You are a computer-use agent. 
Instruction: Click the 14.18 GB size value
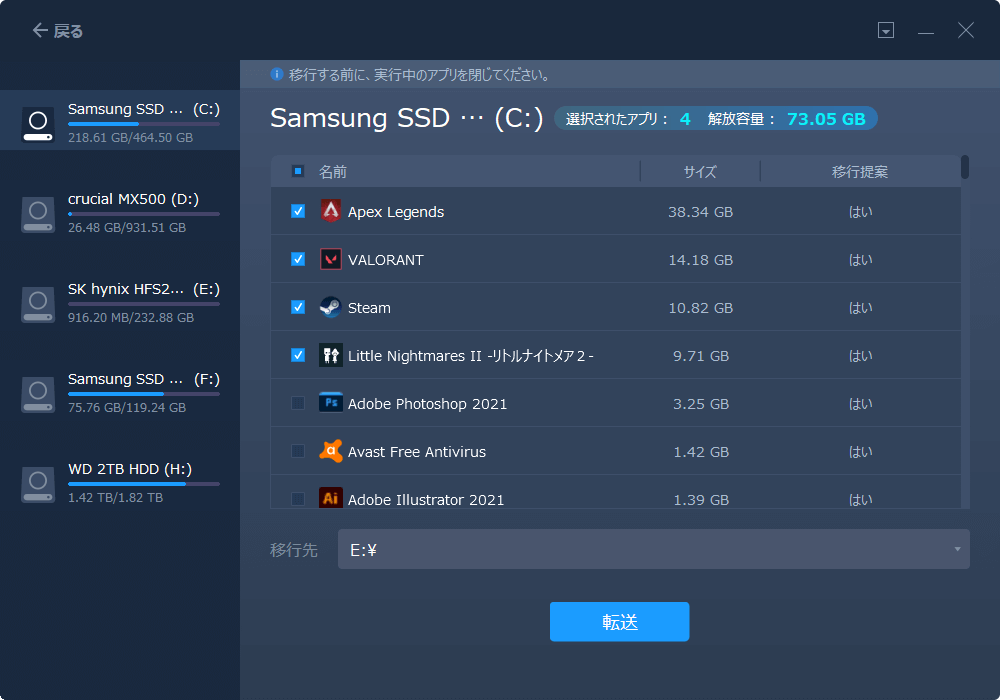(700, 259)
